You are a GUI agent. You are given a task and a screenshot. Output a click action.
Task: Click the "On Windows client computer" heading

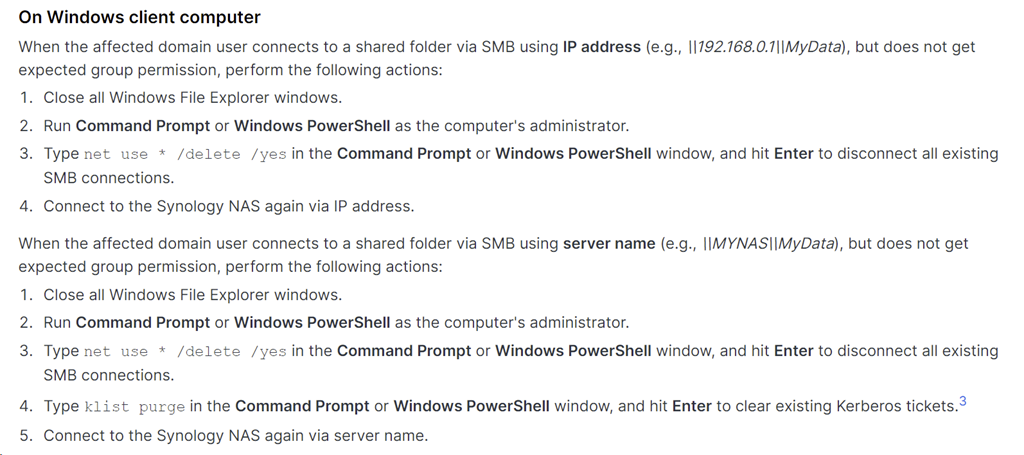[x=139, y=17]
